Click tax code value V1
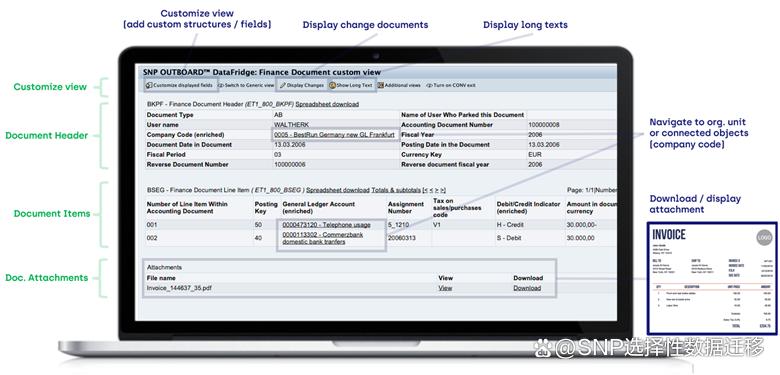The image size is (780, 375). pos(437,225)
